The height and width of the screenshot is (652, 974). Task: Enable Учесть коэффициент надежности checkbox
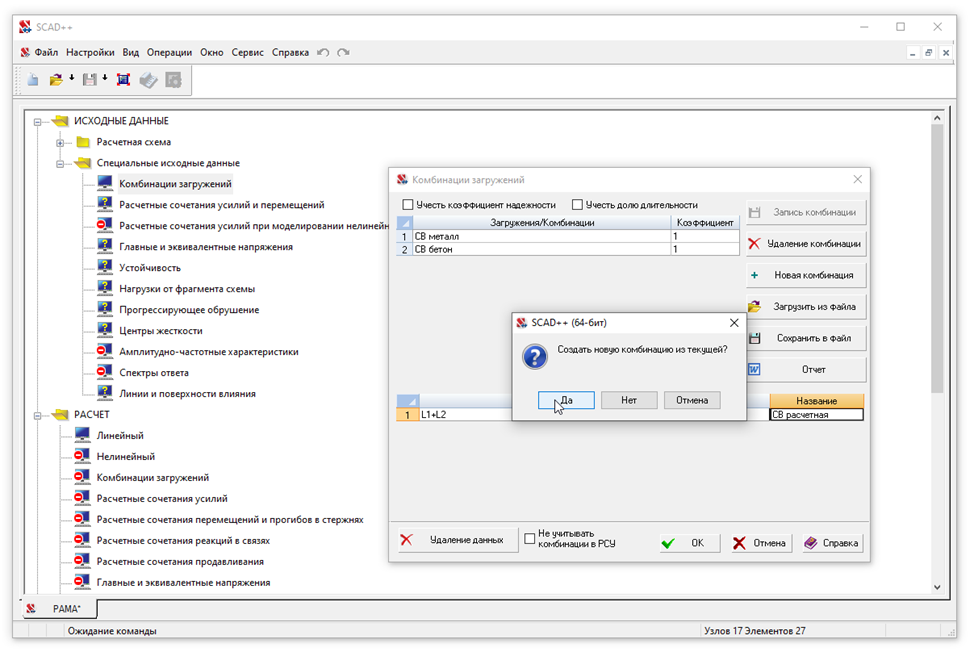point(407,204)
